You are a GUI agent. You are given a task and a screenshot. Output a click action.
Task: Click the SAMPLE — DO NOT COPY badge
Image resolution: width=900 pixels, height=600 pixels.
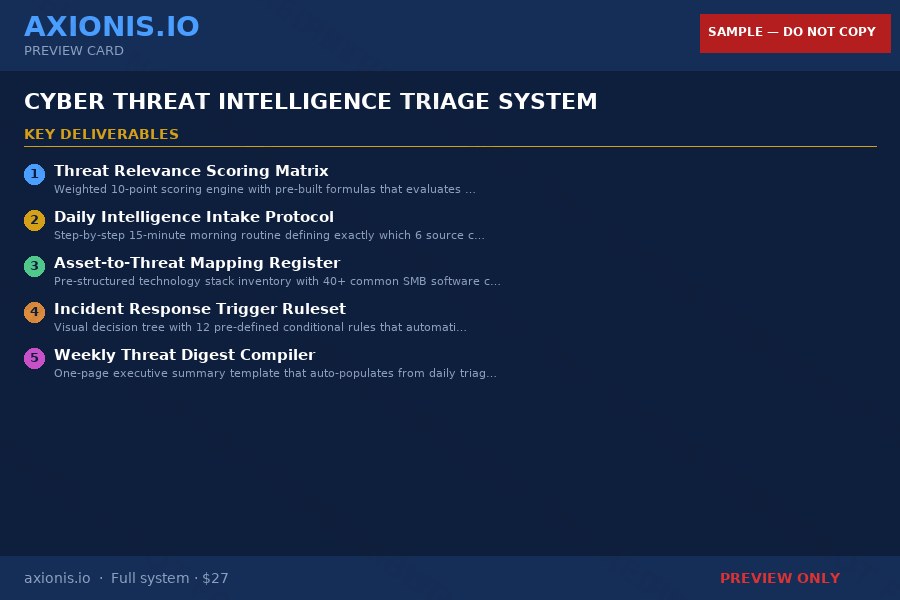tap(795, 33)
